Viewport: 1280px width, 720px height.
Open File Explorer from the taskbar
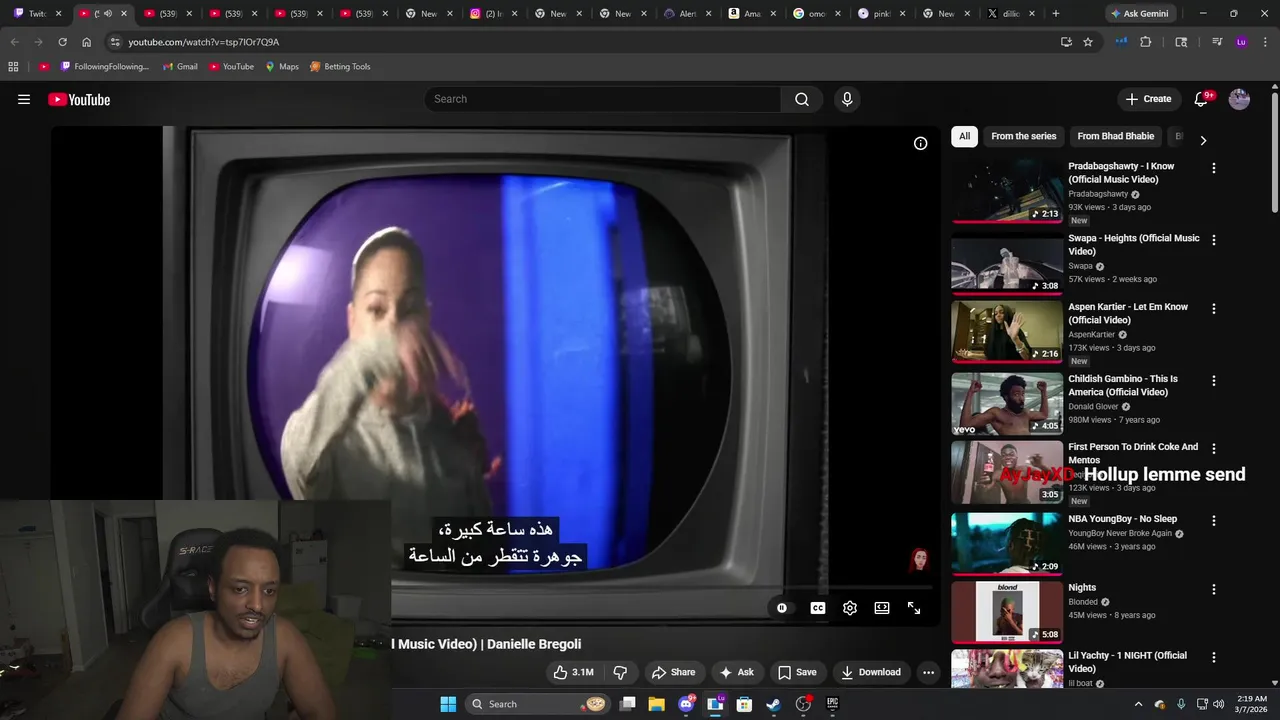coord(657,704)
